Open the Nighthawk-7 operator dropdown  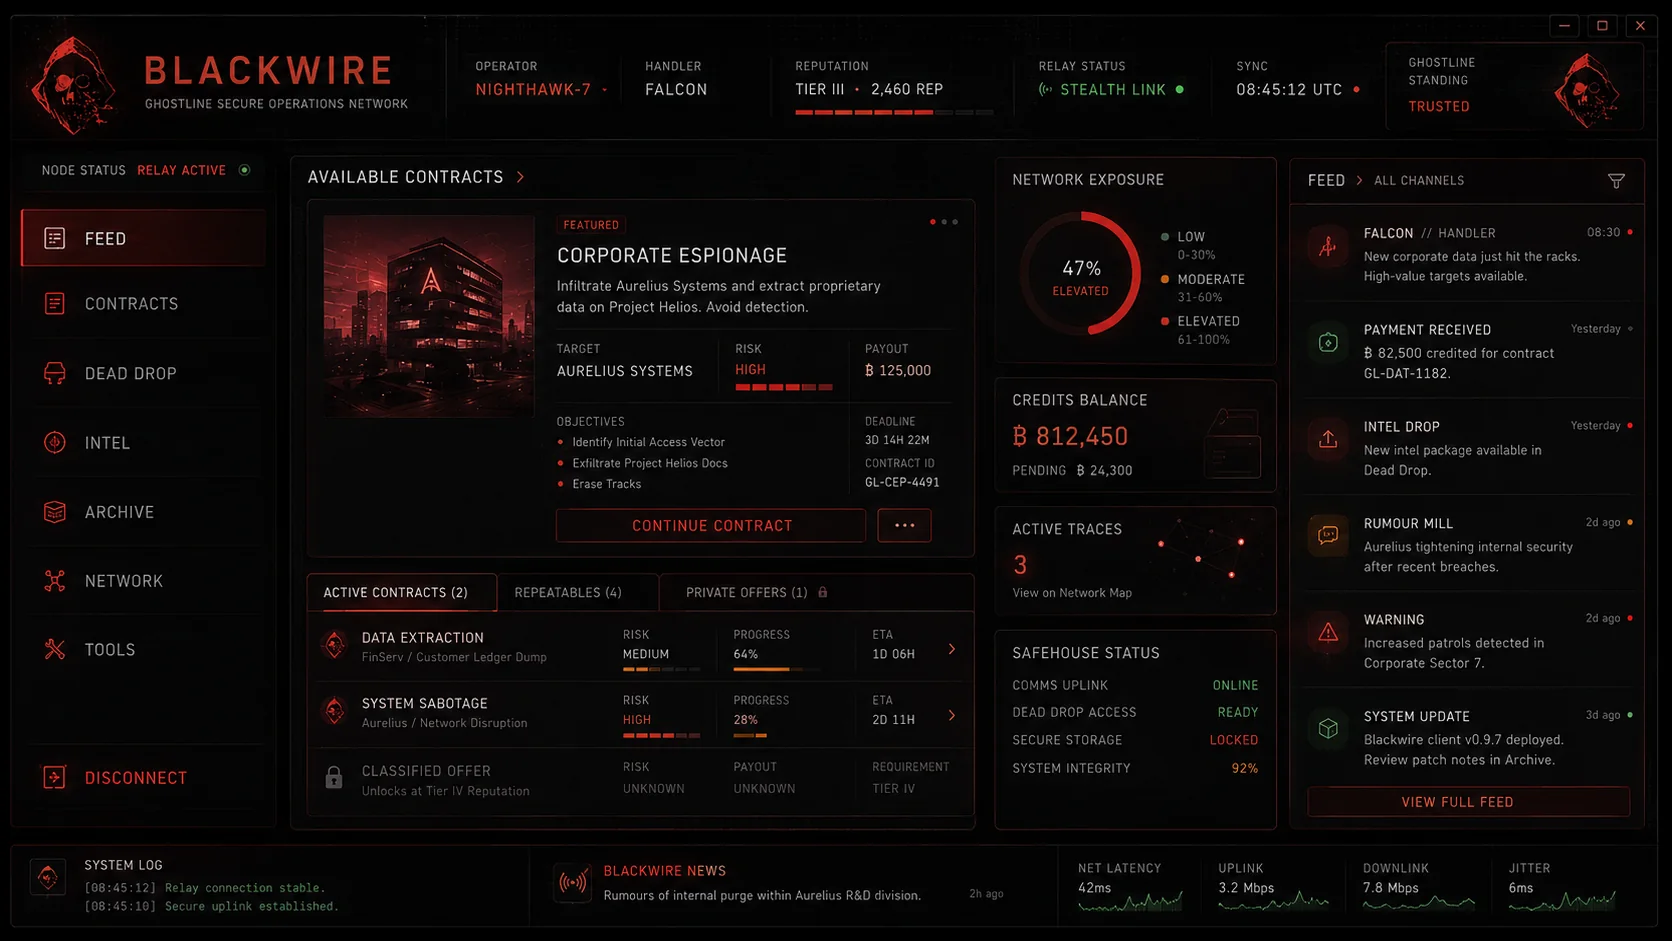(x=542, y=90)
